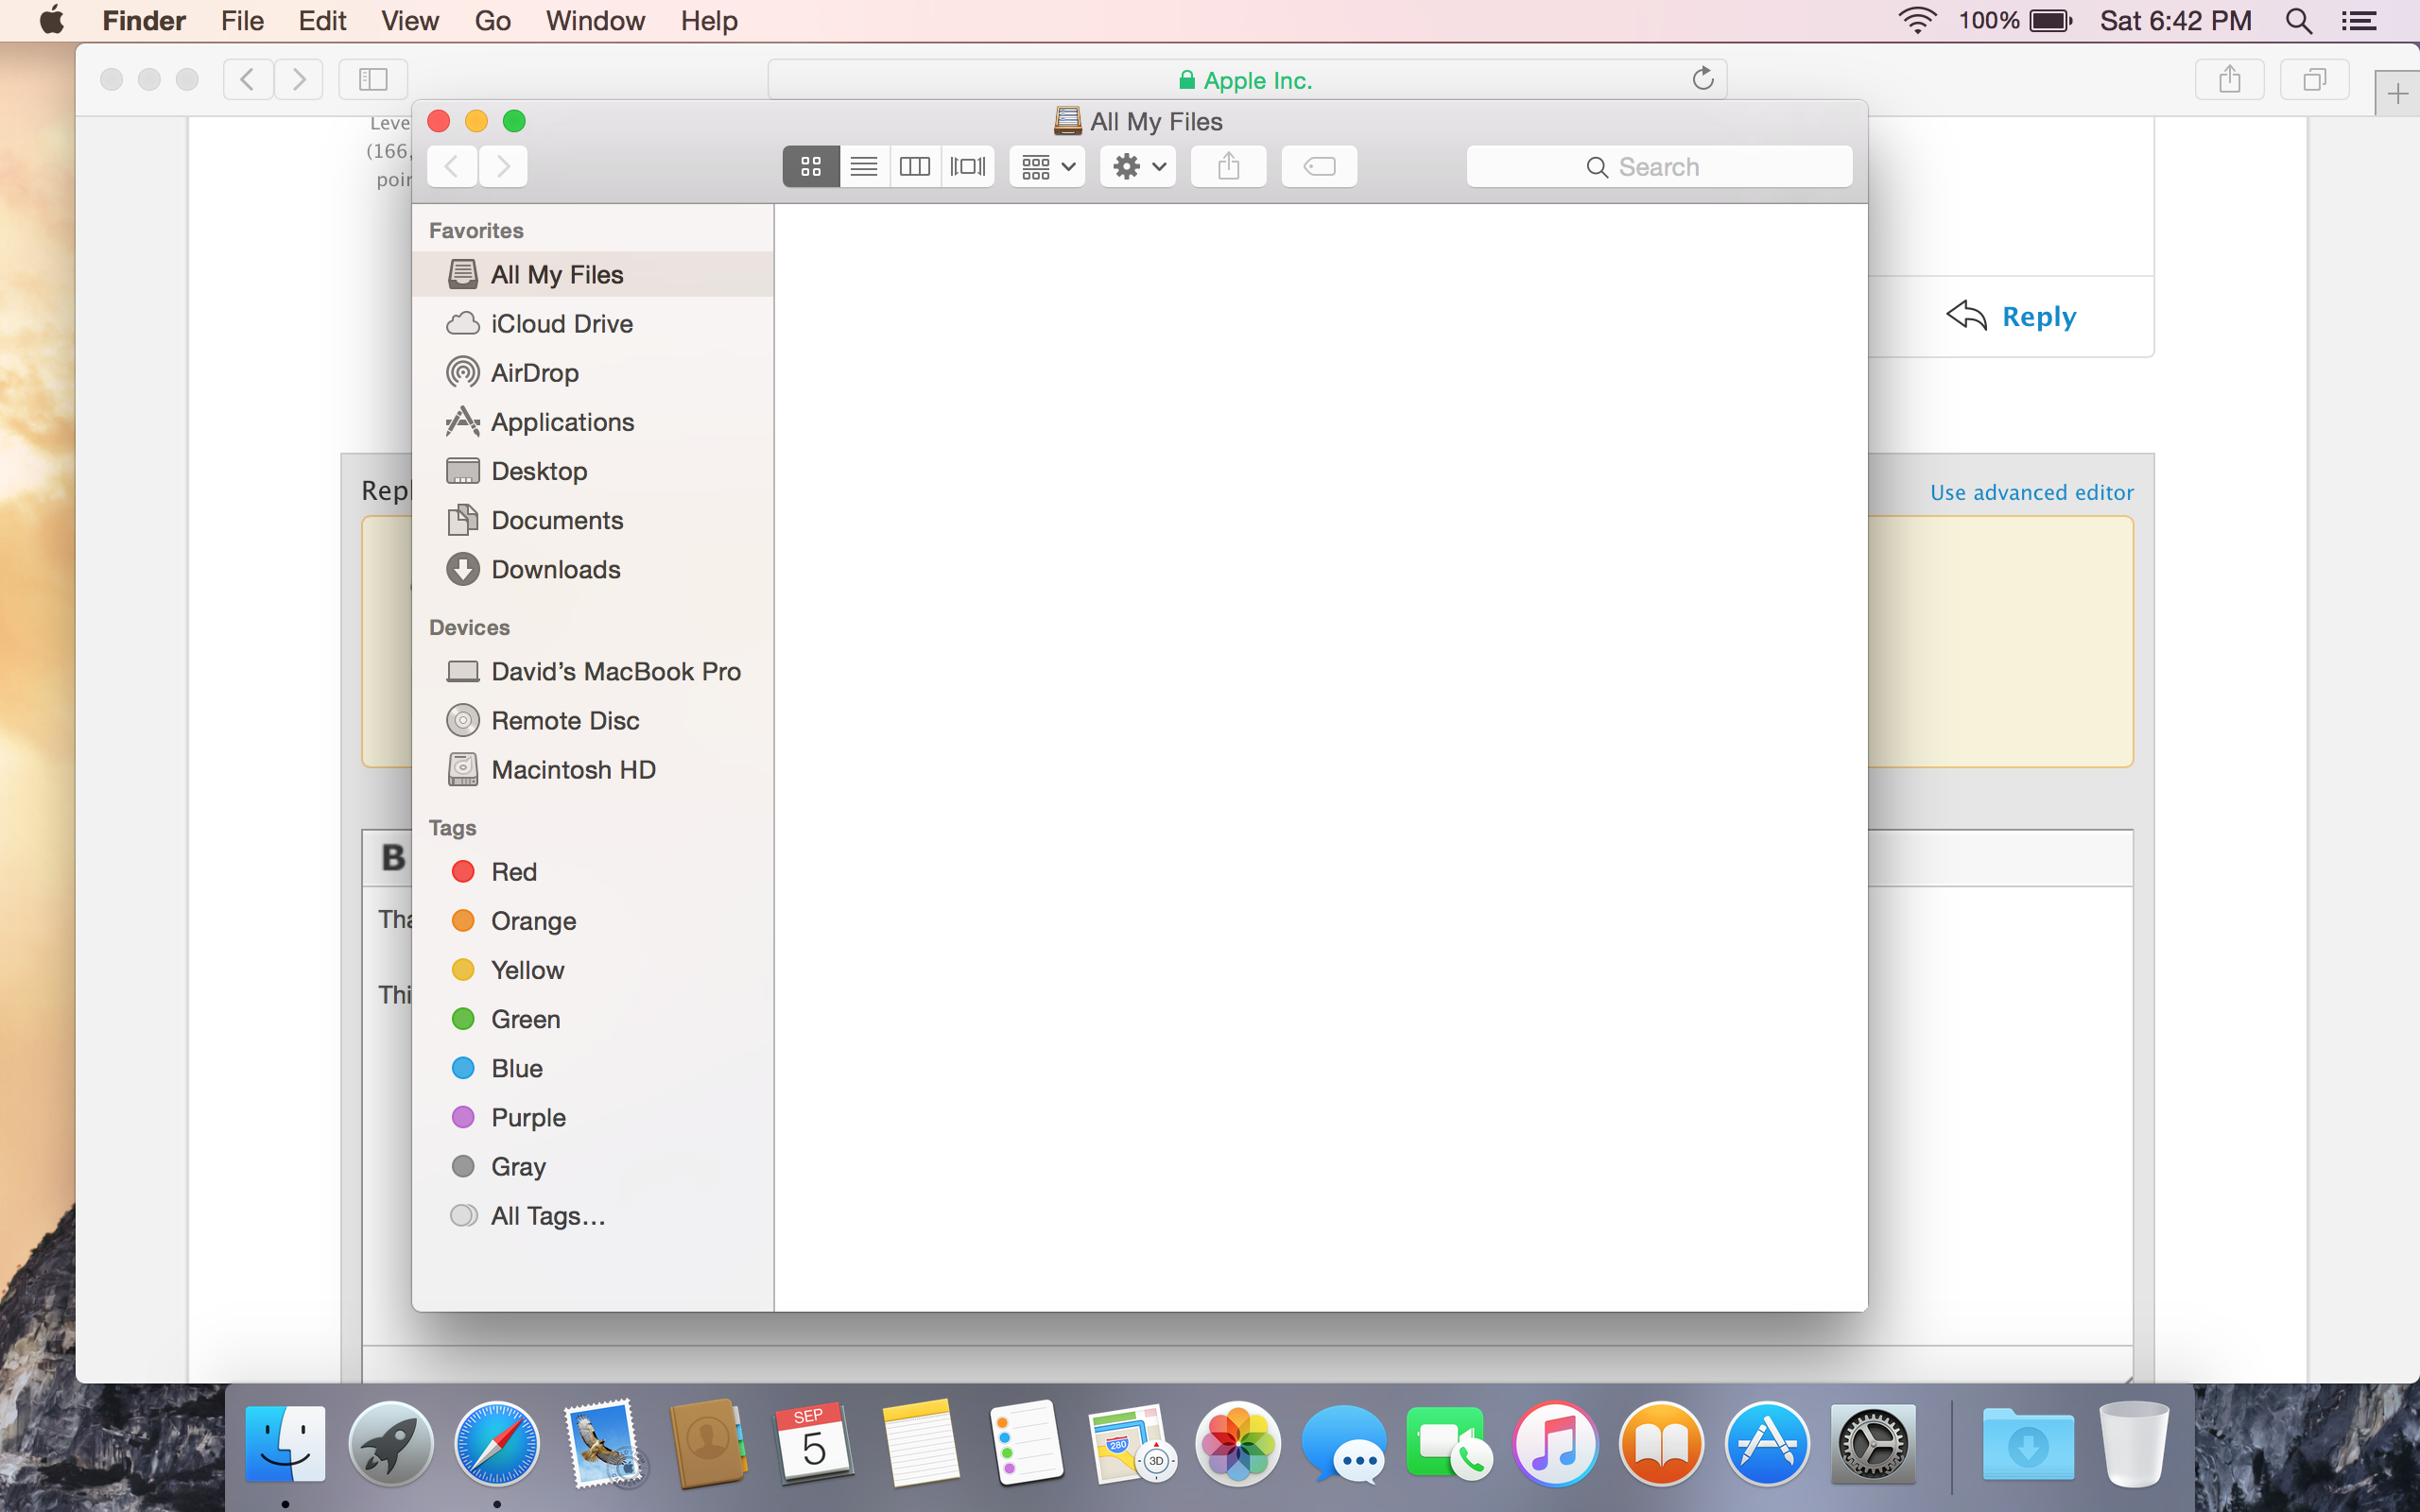
Task: Open the Go menu
Action: 491,20
